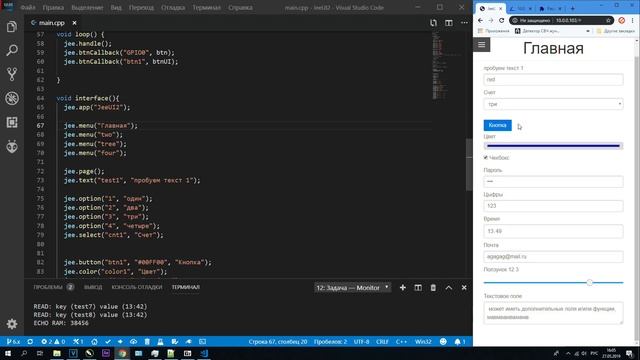Open the Extensions view
Image resolution: width=640 pixels, height=360 pixels.
click(12, 122)
